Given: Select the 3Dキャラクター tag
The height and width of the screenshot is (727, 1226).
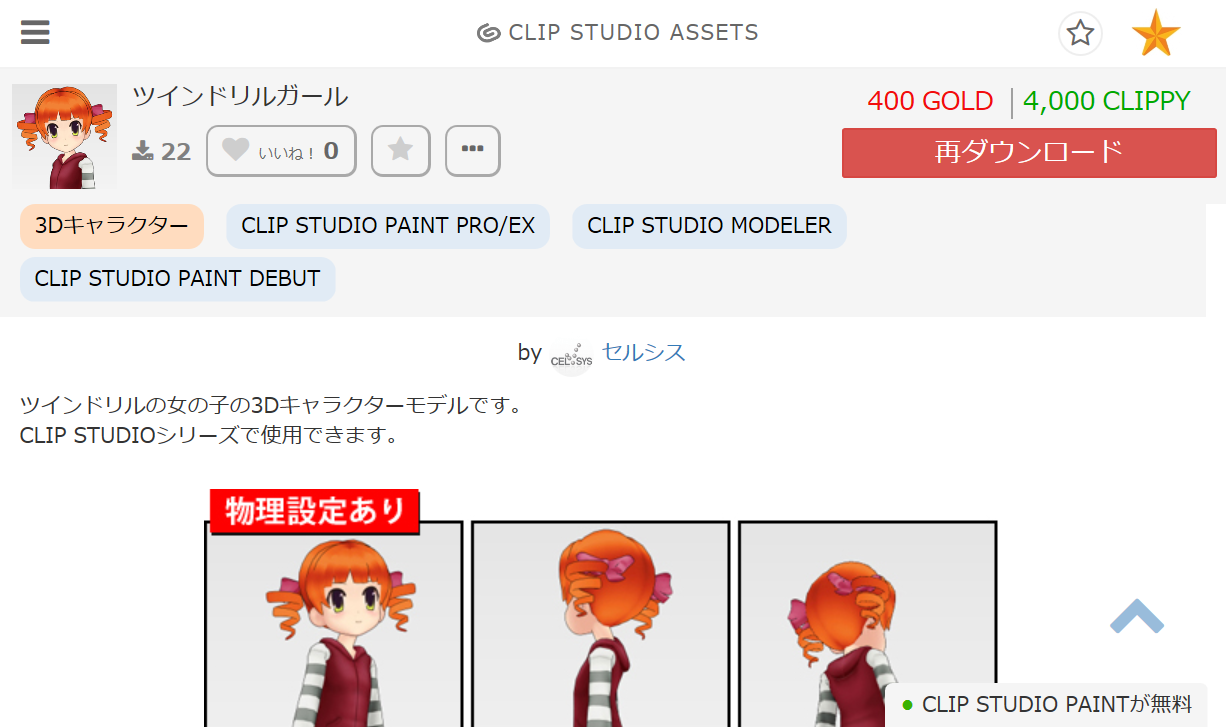Looking at the screenshot, I should [x=112, y=226].
